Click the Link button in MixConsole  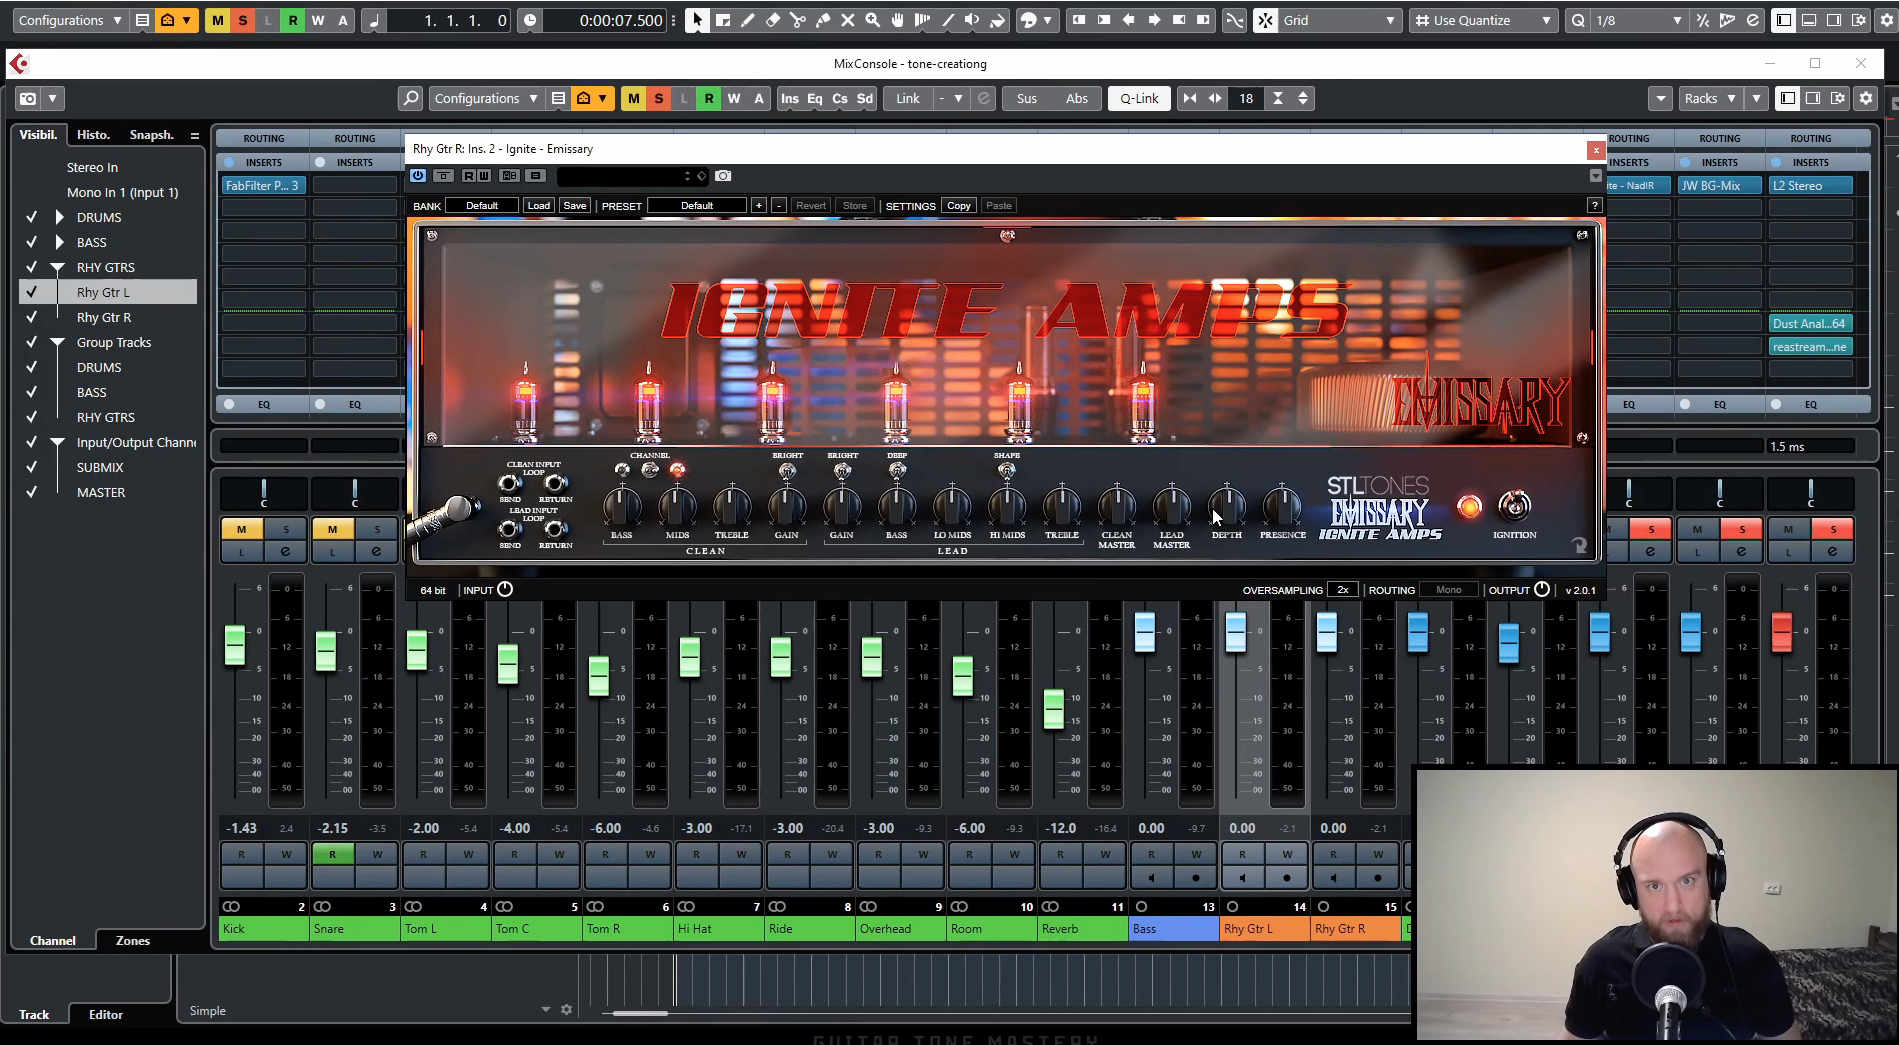pyautogui.click(x=908, y=98)
